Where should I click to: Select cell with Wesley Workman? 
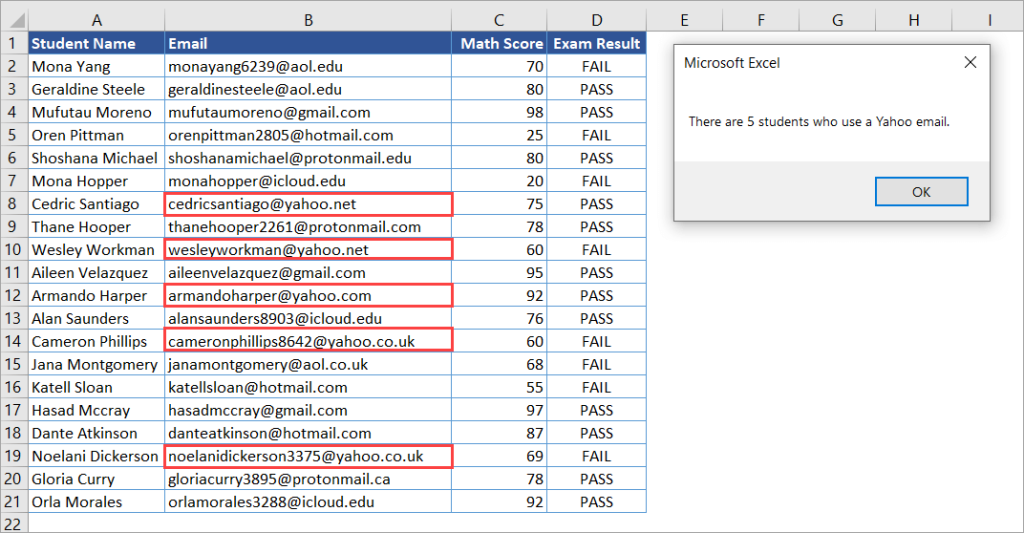coord(96,250)
